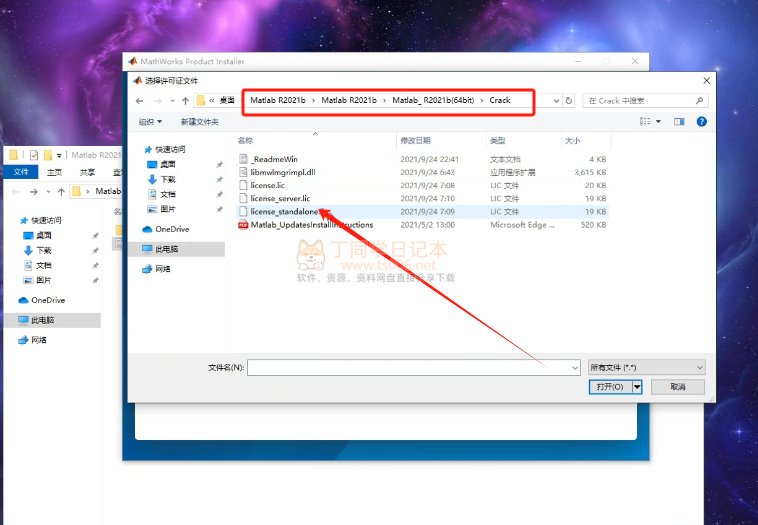Select 快速访问 in dialog sidebar
The height and width of the screenshot is (525, 758).
pos(165,149)
